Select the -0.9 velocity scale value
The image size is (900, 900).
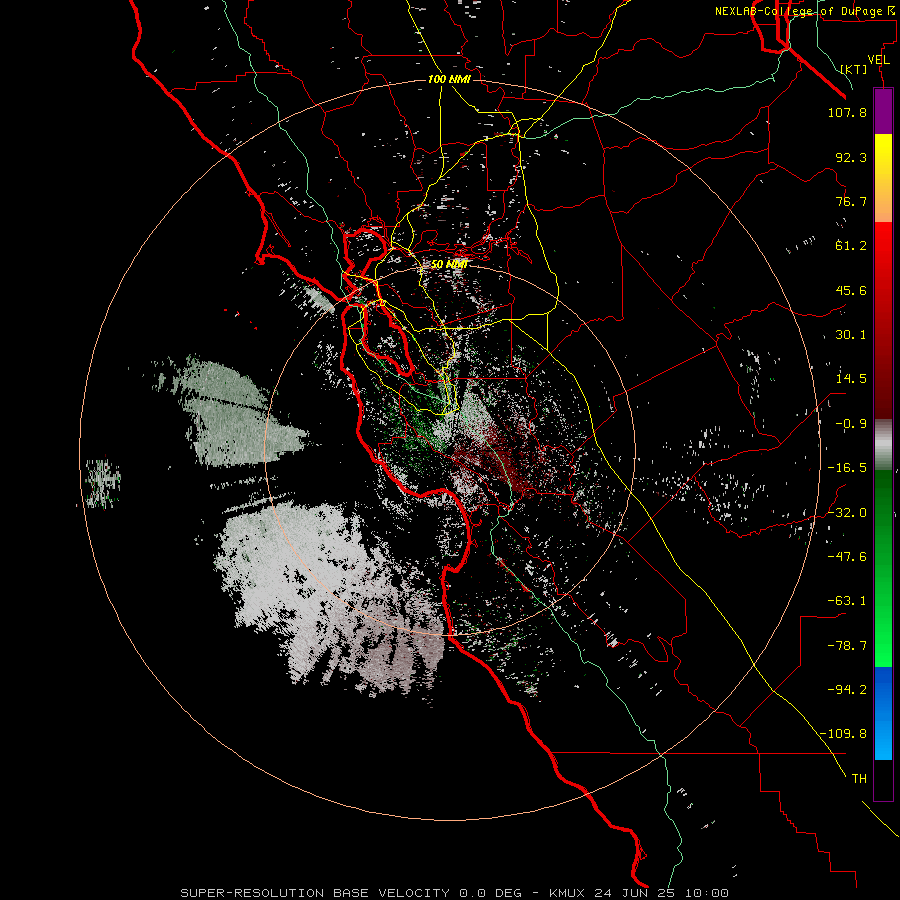click(x=851, y=424)
